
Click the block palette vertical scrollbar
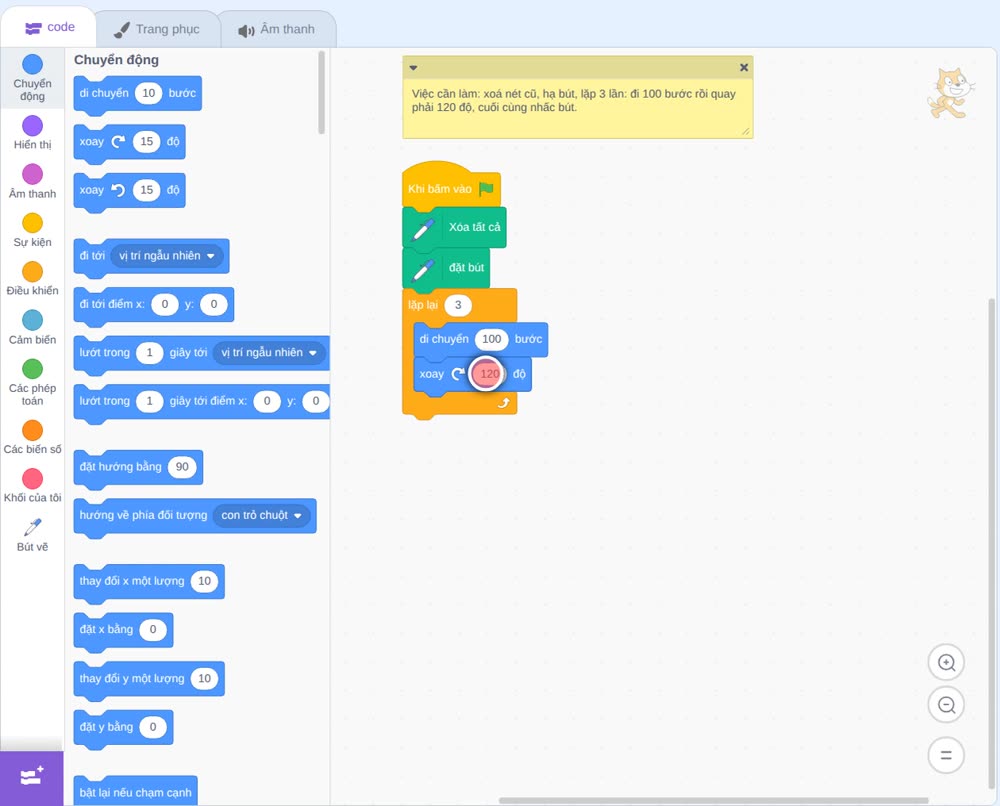321,93
